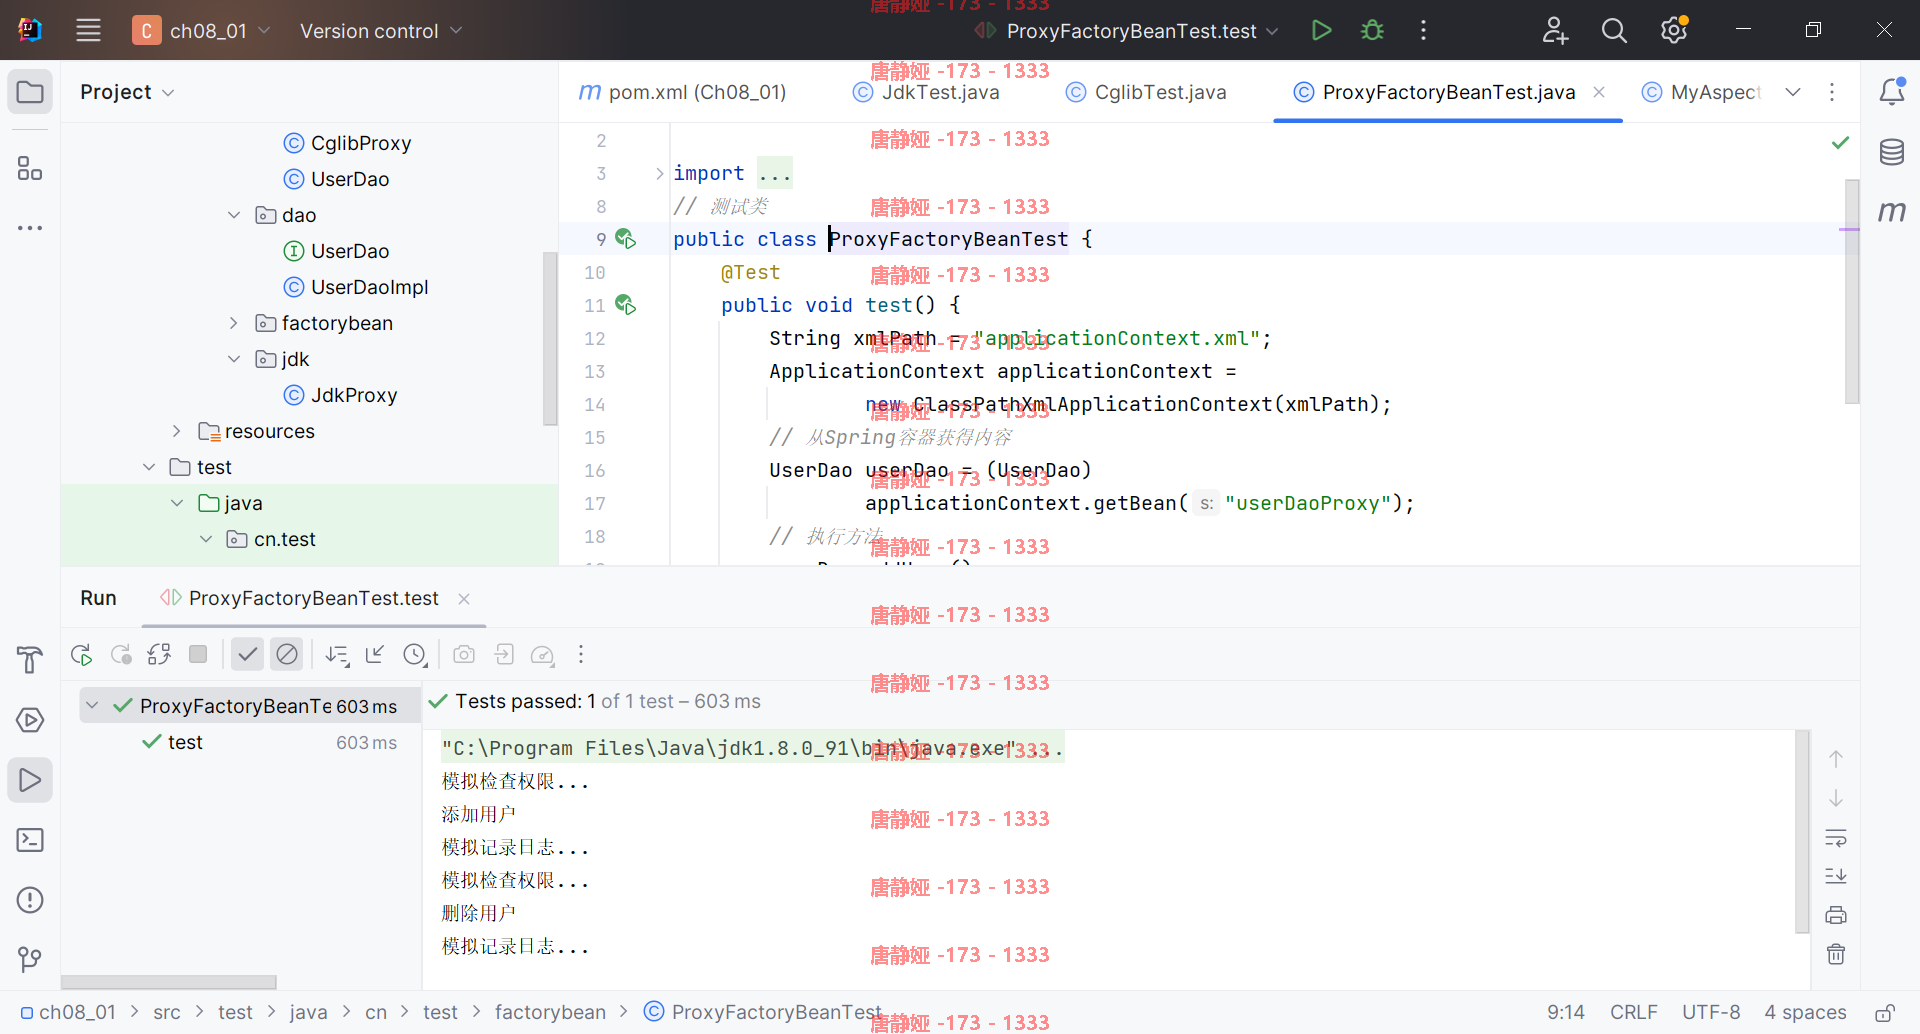Viewport: 1920px width, 1034px height.
Task: Switch to pom.xml (Ch08_01) tab
Action: click(683, 92)
